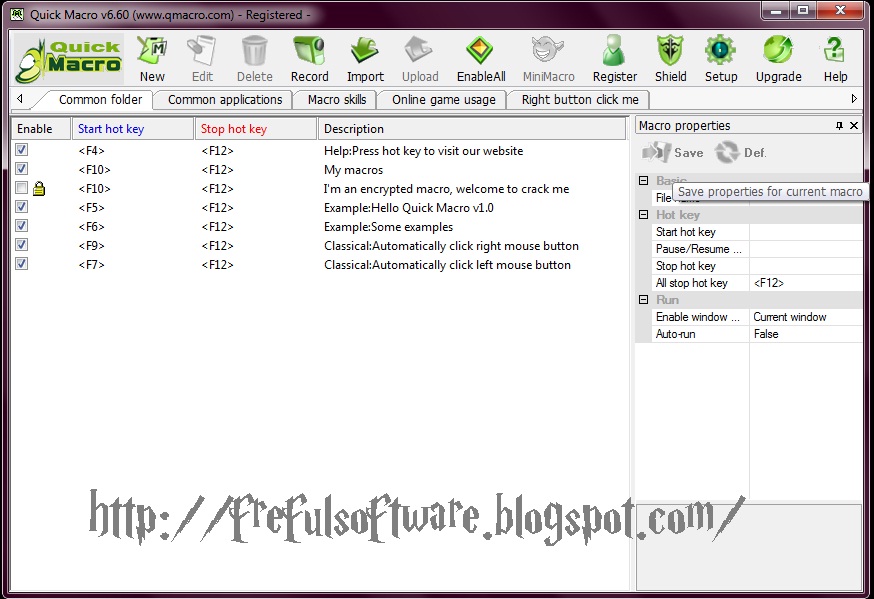Disable the F9 right-click macro
This screenshot has height=599, width=874.
point(21,245)
